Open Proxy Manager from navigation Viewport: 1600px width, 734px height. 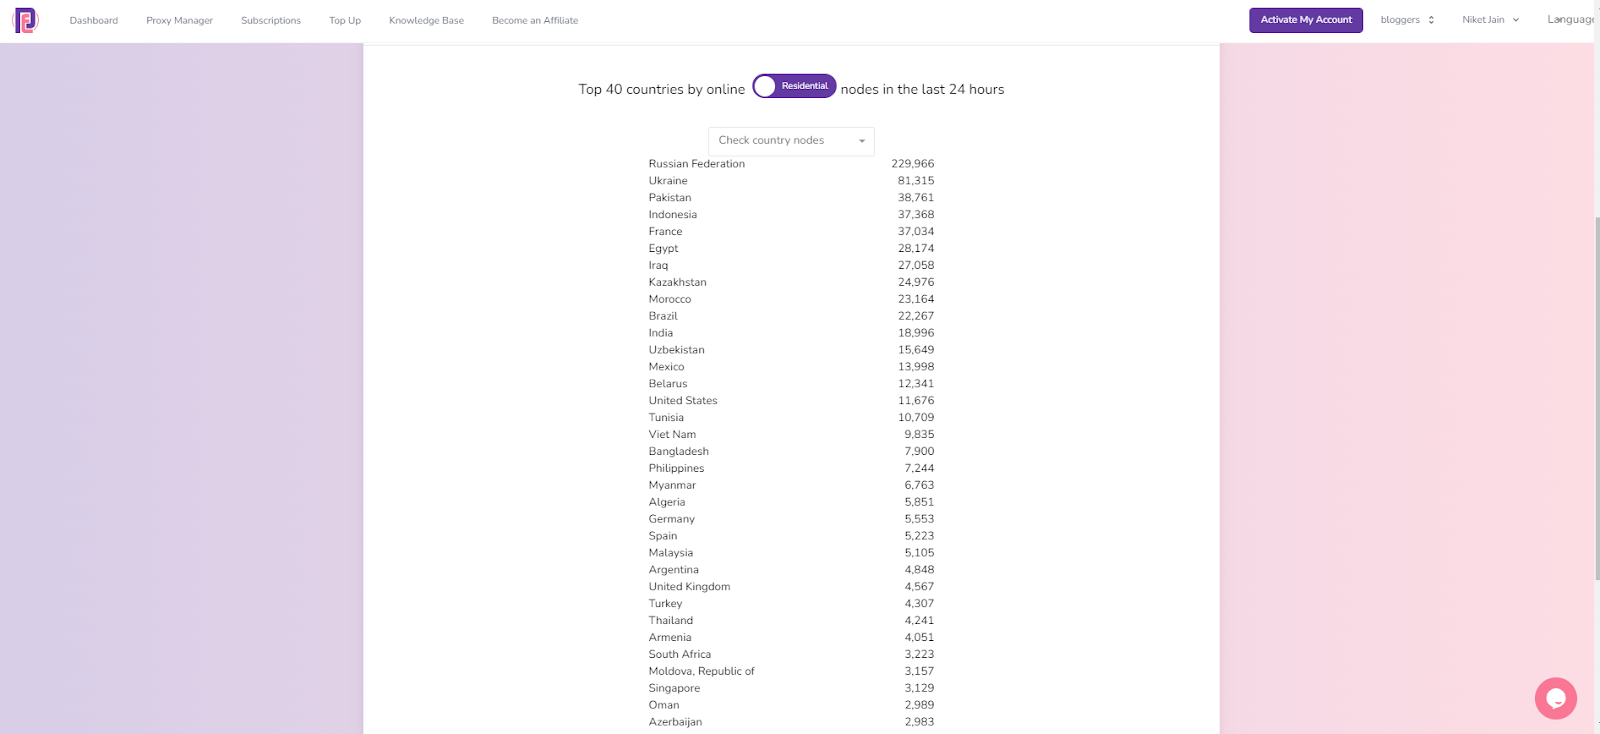coord(179,21)
